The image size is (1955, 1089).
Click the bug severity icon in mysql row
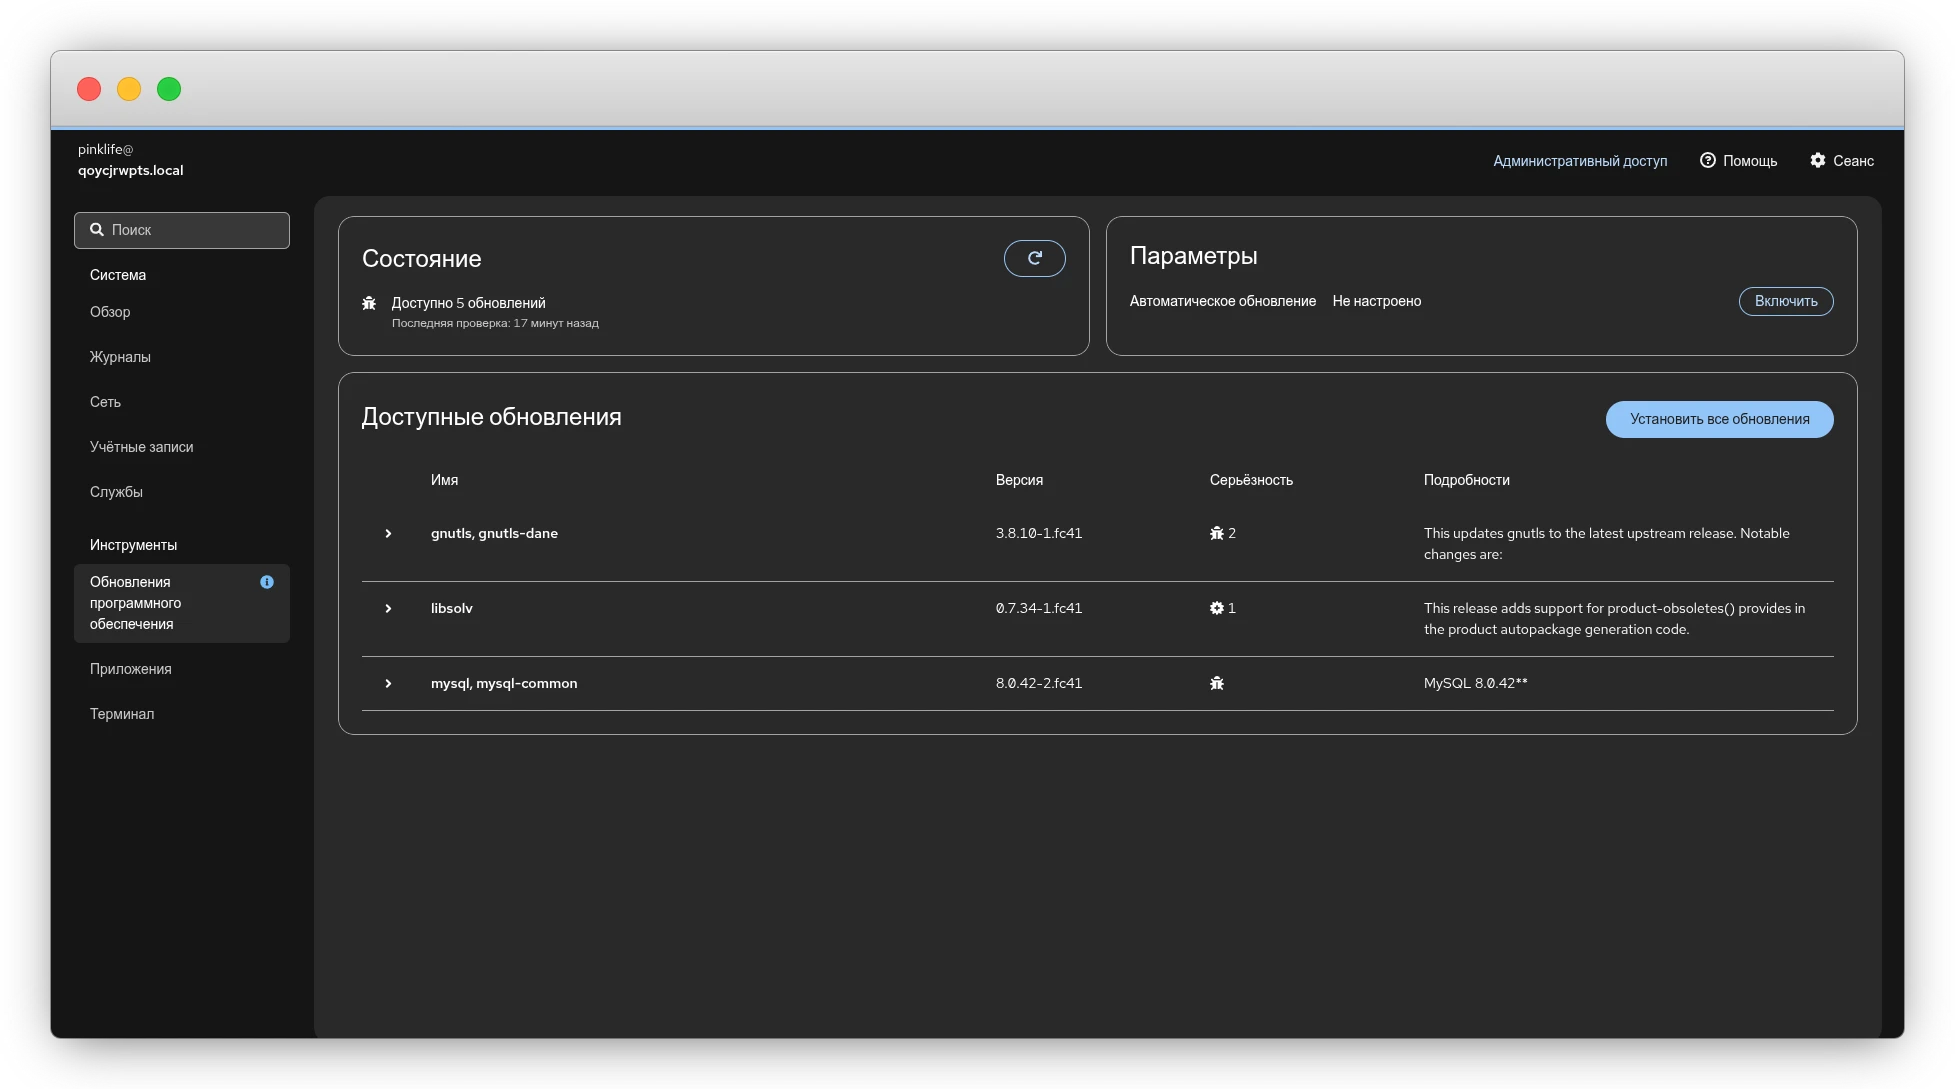[x=1216, y=683]
